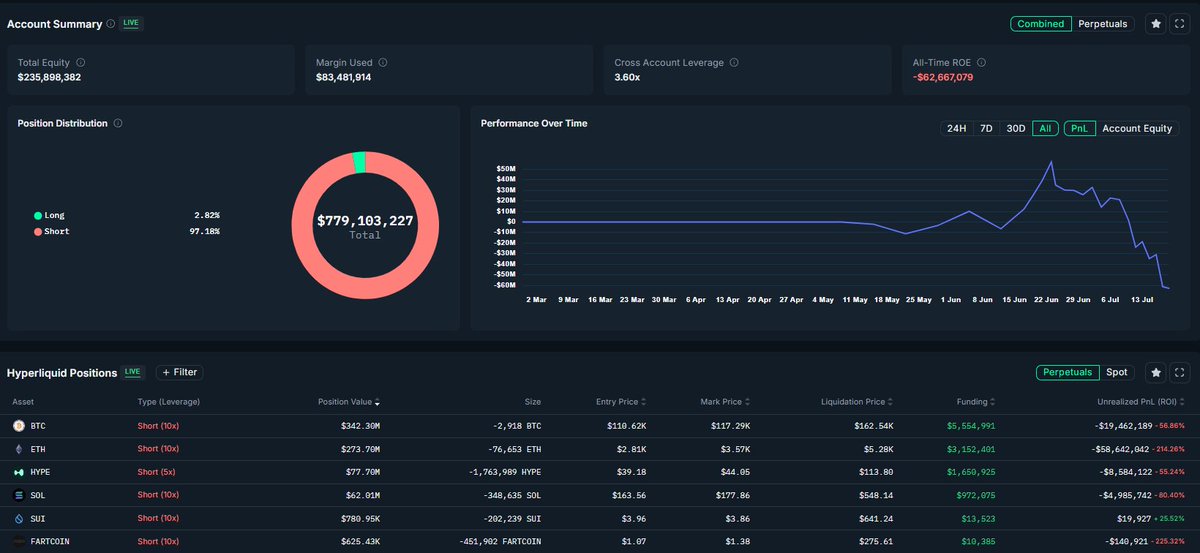Screen dimensions: 1200x553
Task: Click the FARTCOIN coin icon
Action: pos(18,541)
